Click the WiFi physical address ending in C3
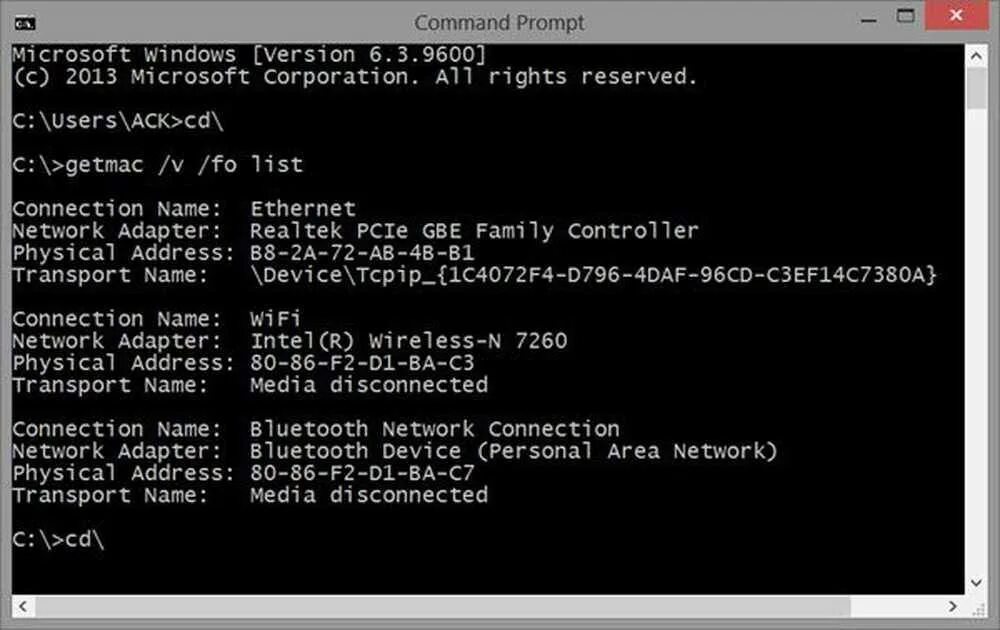The height and width of the screenshot is (630, 1000). (x=362, y=363)
